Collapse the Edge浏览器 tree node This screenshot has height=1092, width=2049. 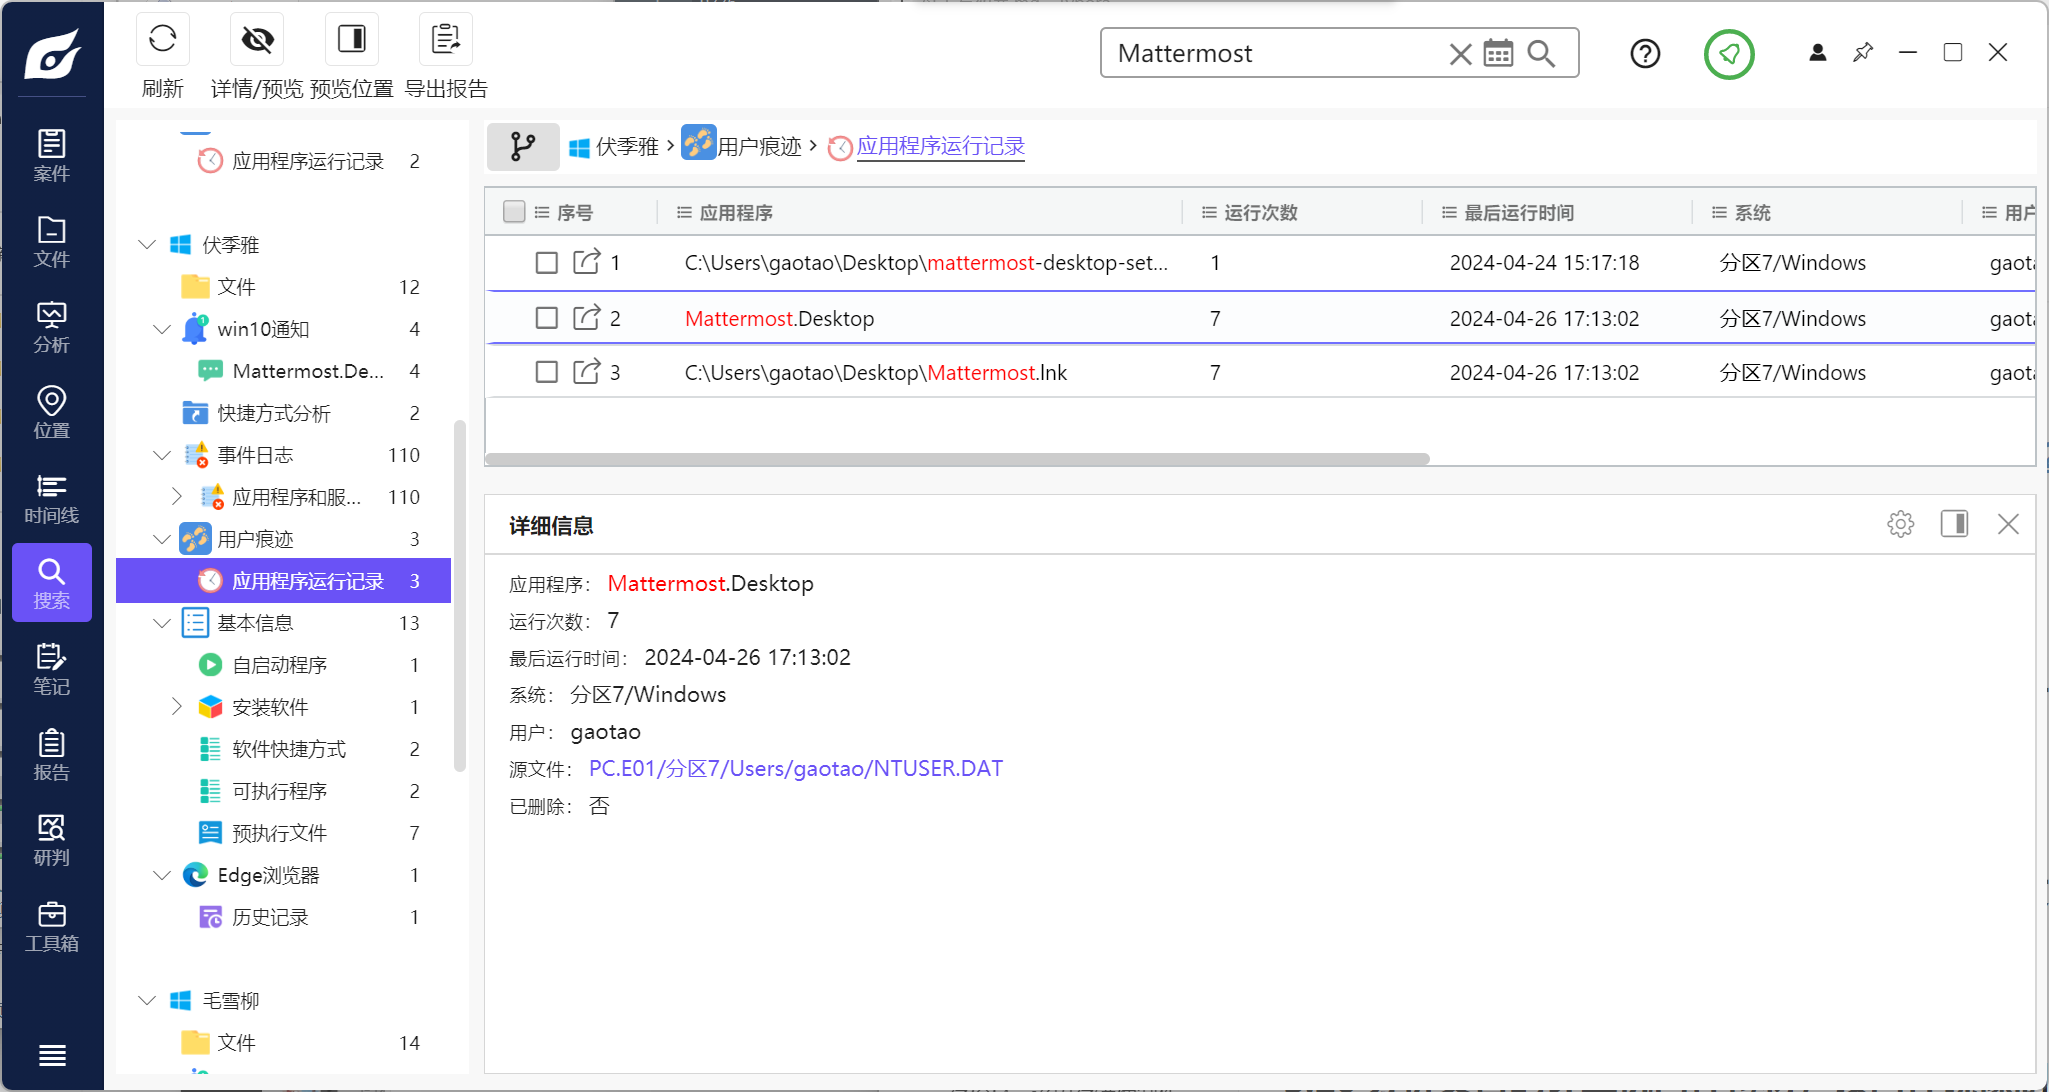[x=162, y=875]
